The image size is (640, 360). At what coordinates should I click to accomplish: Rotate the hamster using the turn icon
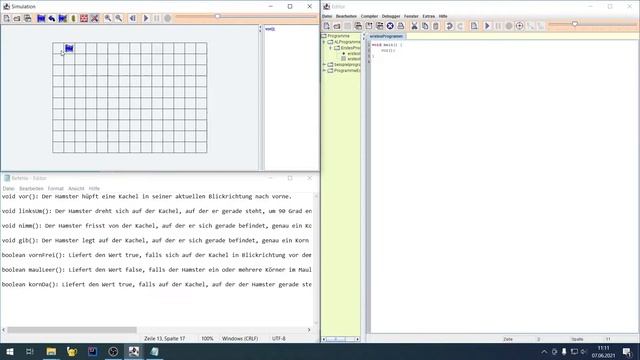[52, 18]
